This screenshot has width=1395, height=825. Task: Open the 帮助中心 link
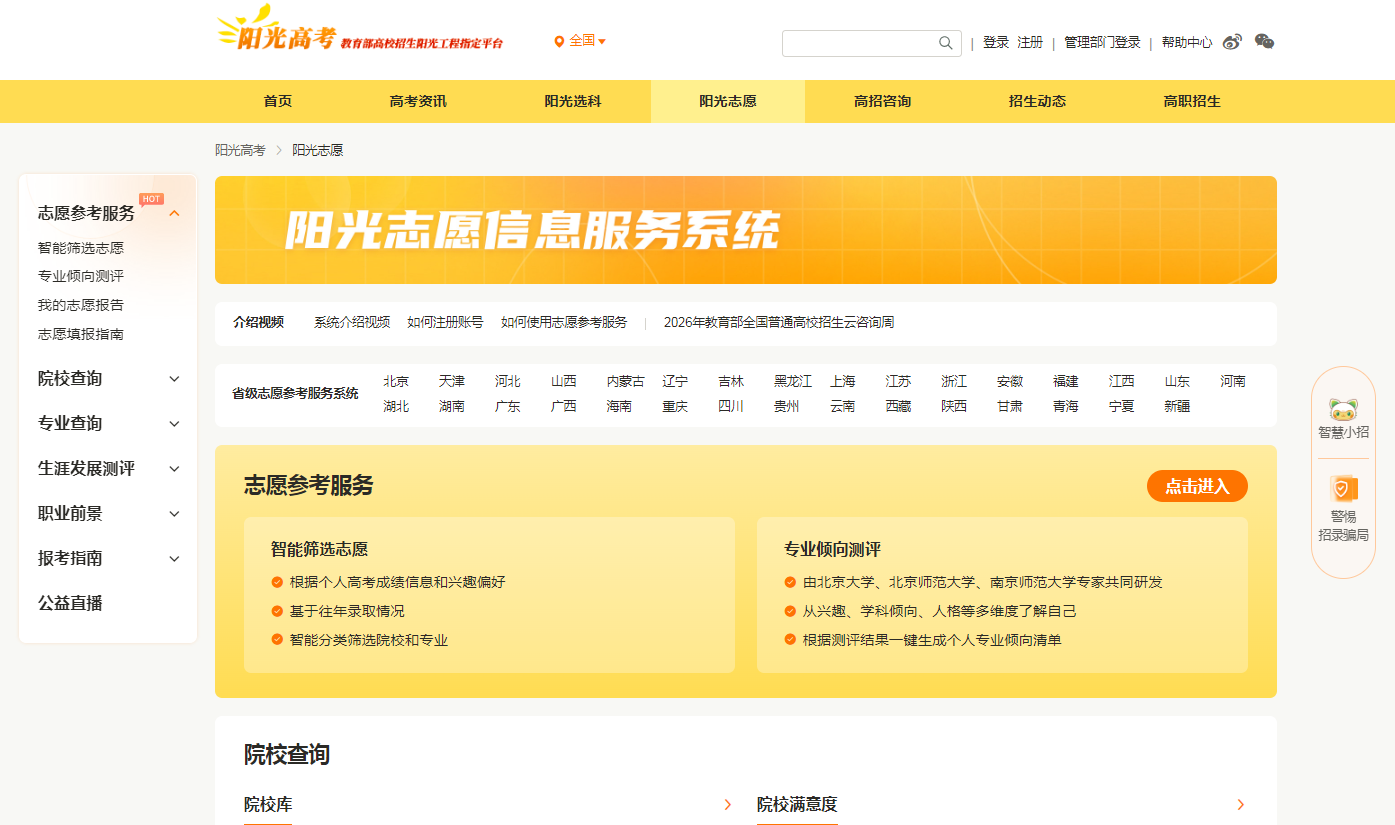tap(1187, 42)
